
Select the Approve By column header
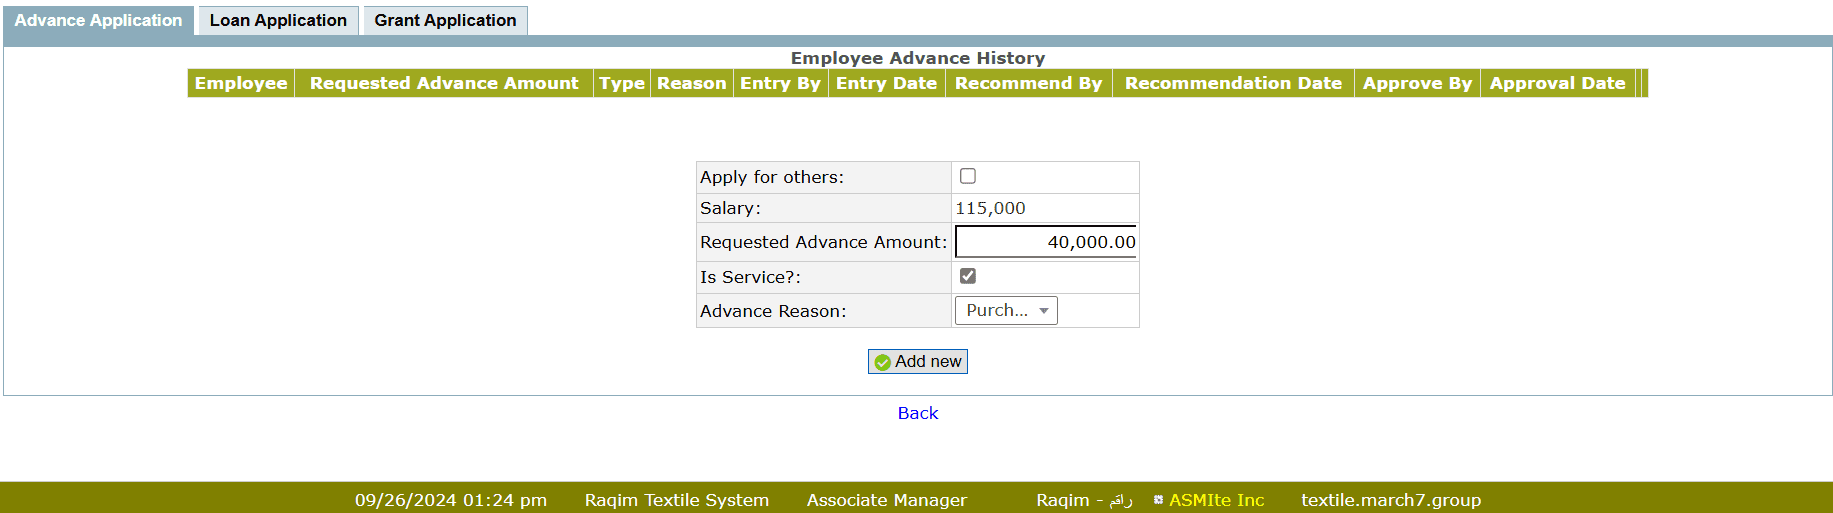(1417, 83)
